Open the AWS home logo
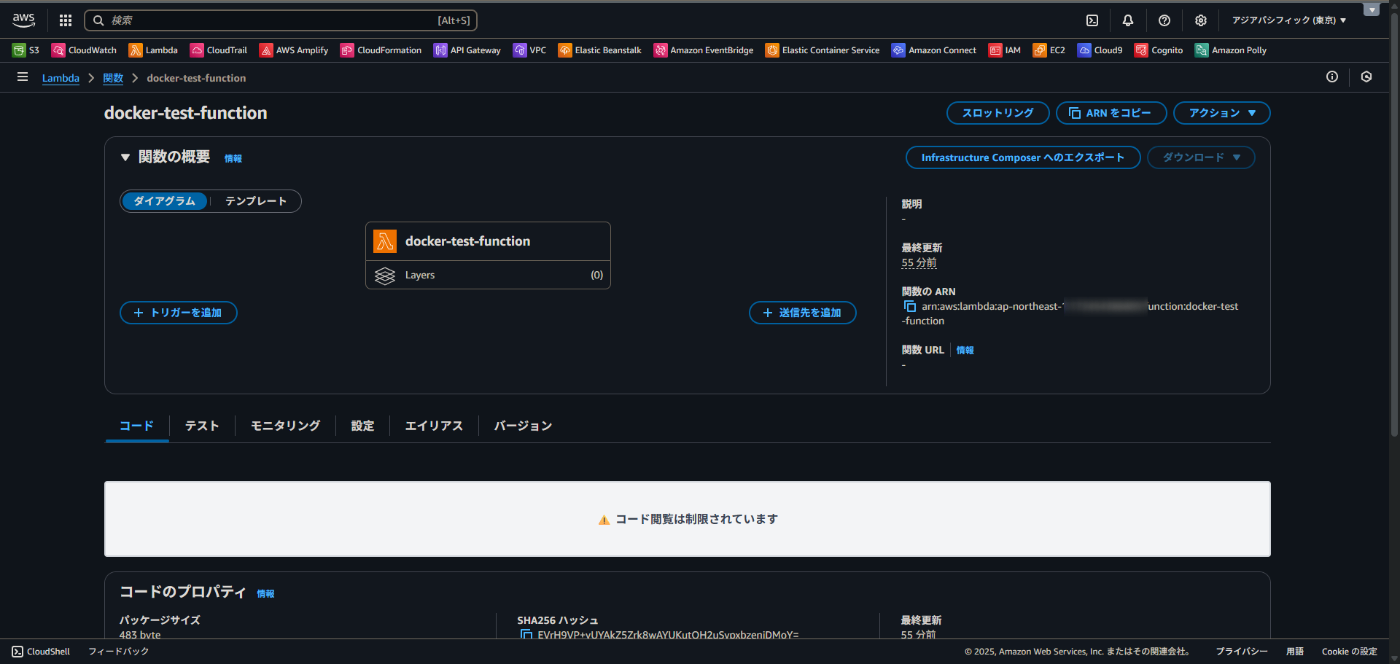Image resolution: width=1400 pixels, height=664 pixels. (x=23, y=20)
